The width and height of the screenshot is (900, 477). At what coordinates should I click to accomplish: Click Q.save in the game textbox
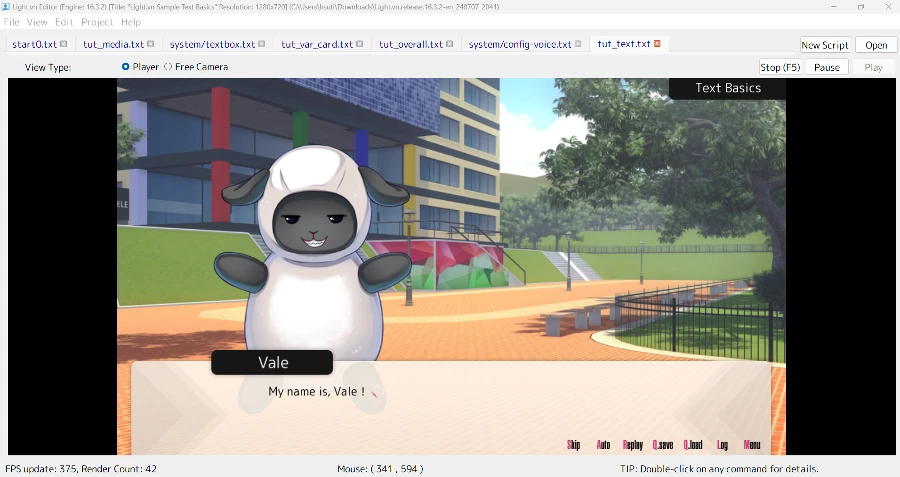[663, 445]
